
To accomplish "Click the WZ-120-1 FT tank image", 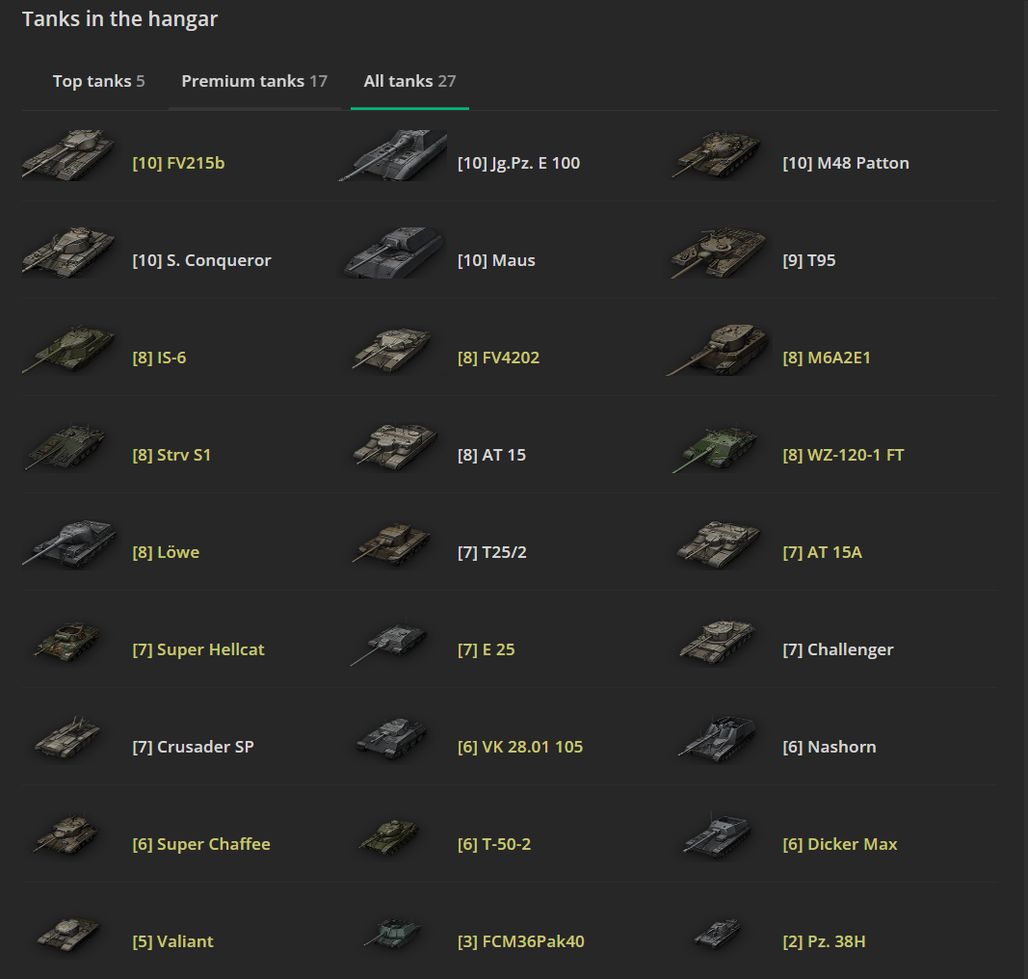I will (716, 449).
